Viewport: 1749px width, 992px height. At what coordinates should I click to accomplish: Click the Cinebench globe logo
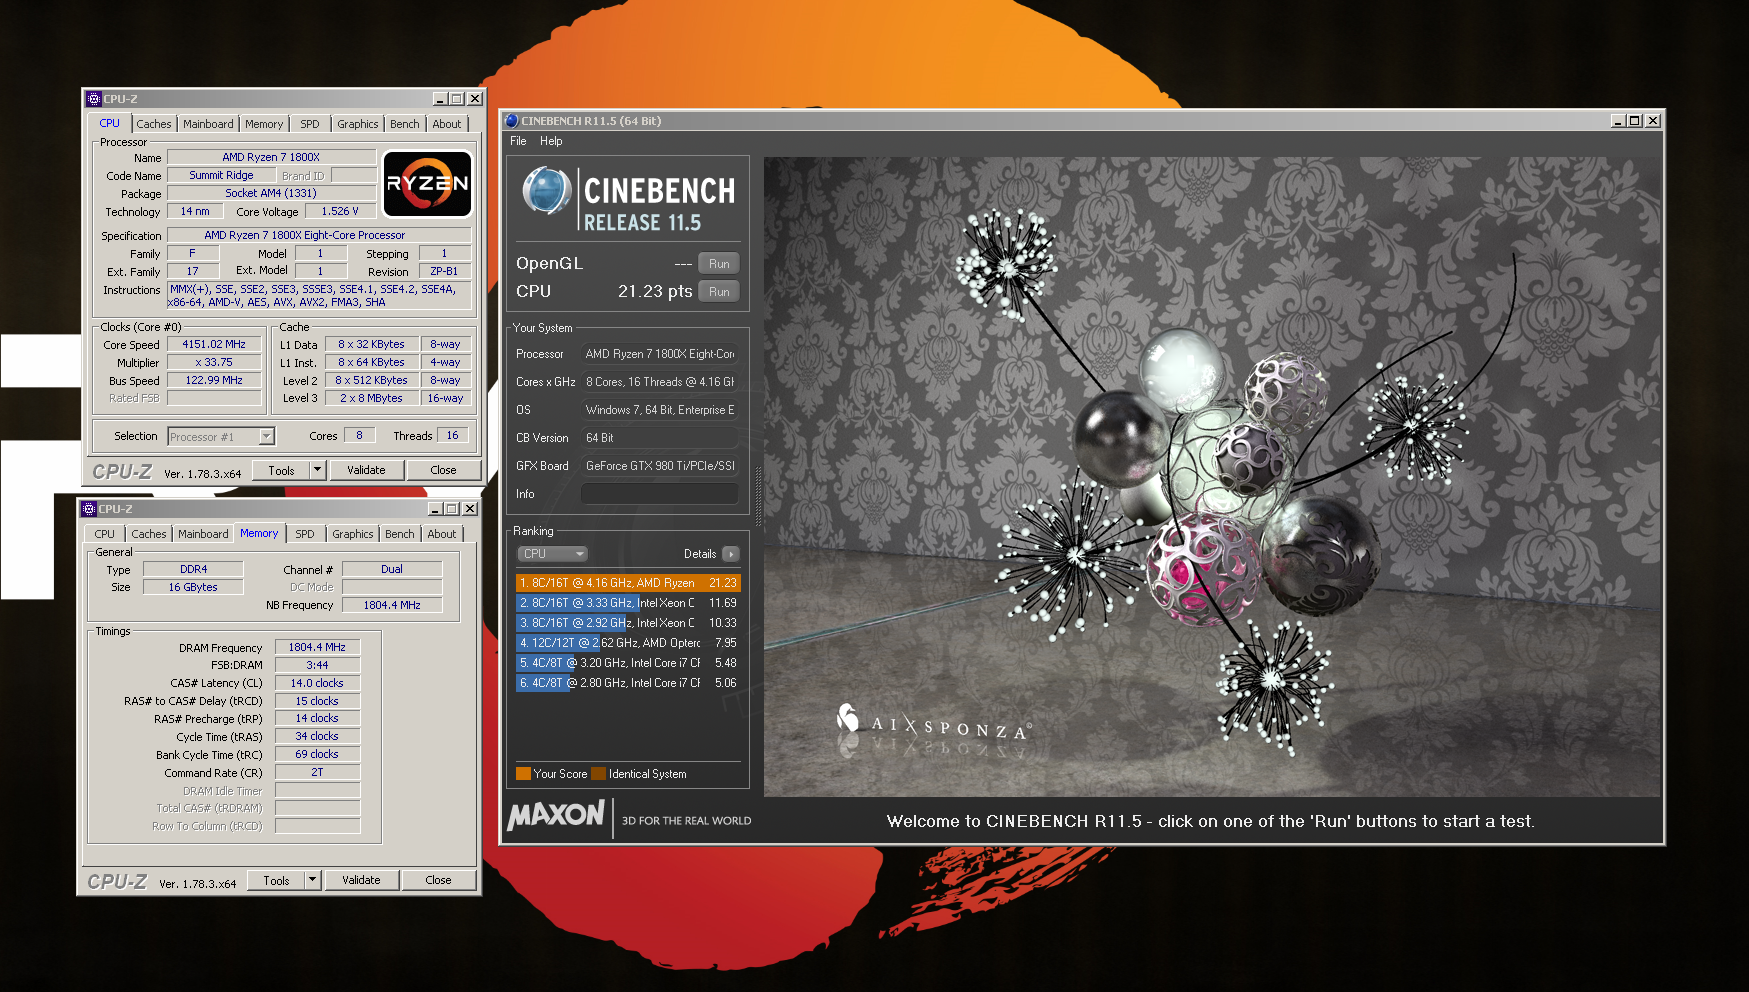pos(546,191)
